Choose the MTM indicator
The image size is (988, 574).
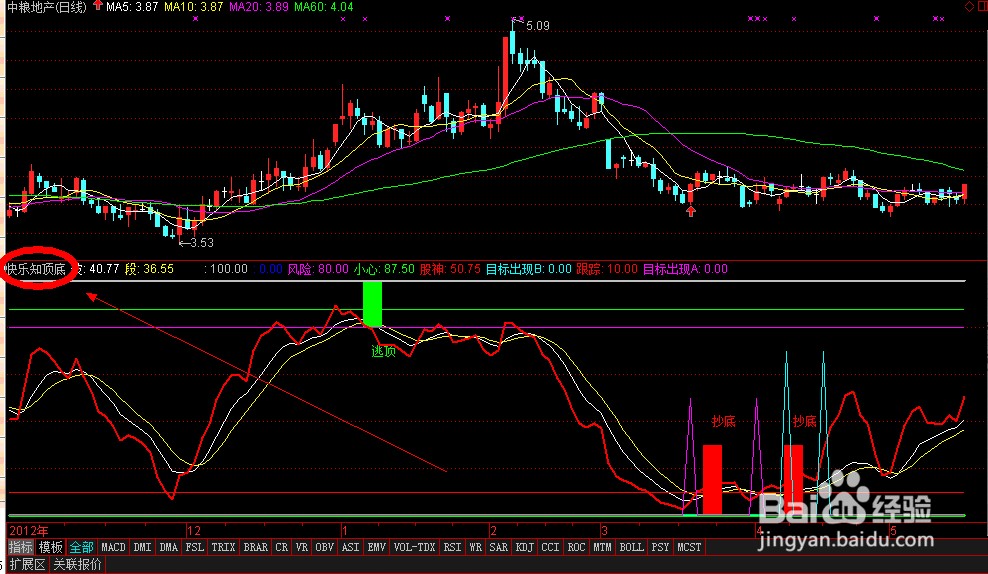[x=602, y=547]
